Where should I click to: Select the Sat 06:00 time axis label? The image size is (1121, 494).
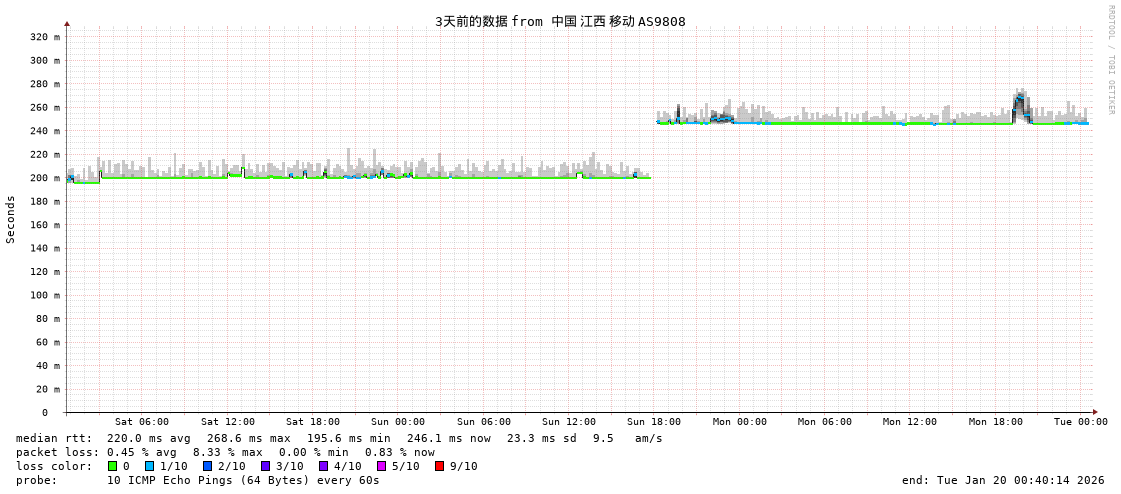click(x=142, y=422)
